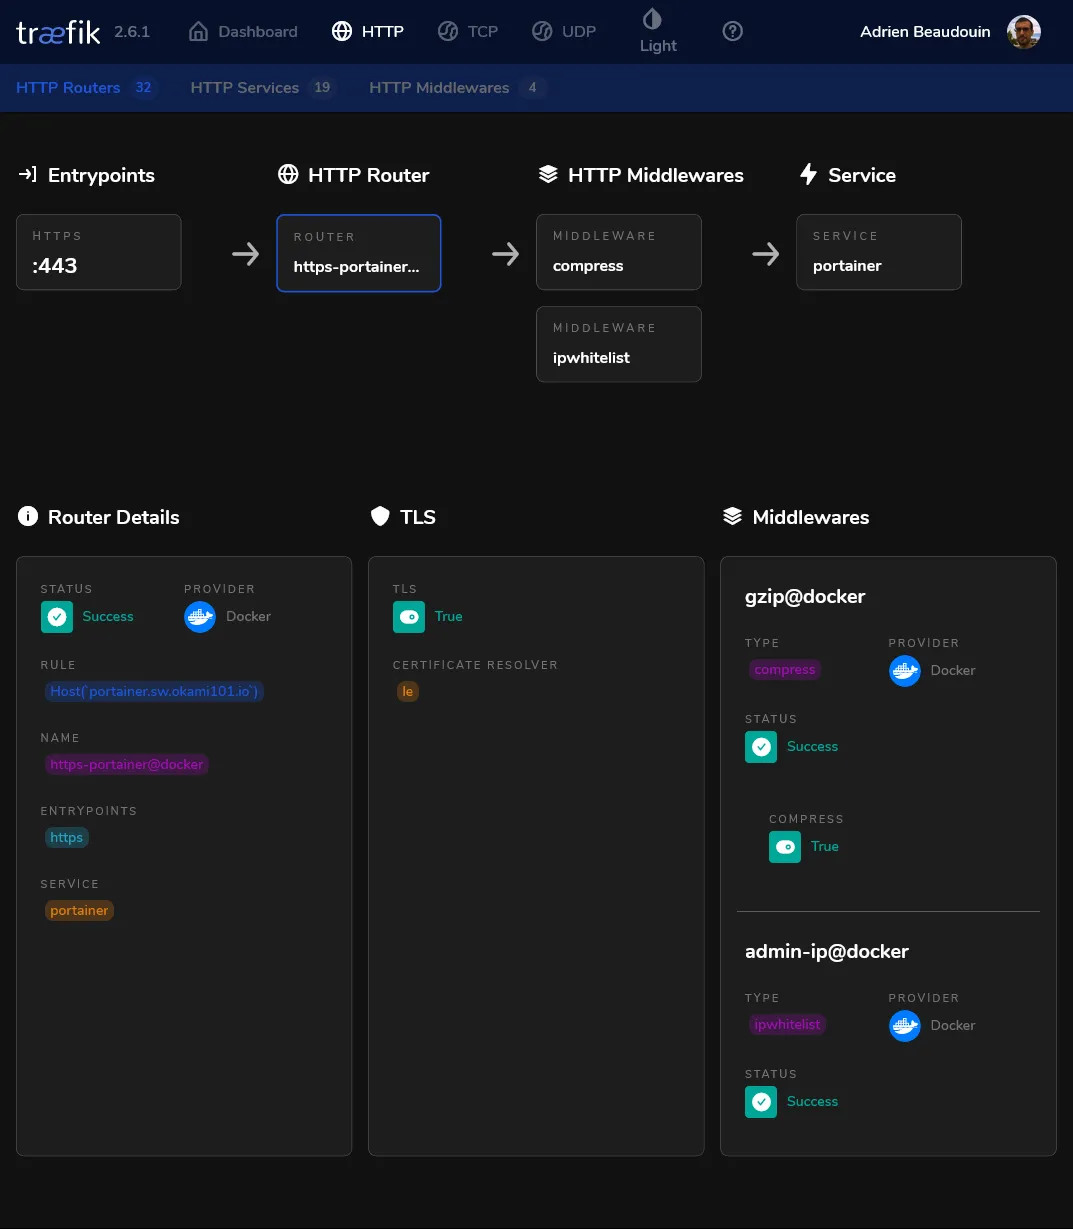This screenshot has height=1229, width=1073.
Task: Click the purple compress type badge
Action: [x=784, y=670]
